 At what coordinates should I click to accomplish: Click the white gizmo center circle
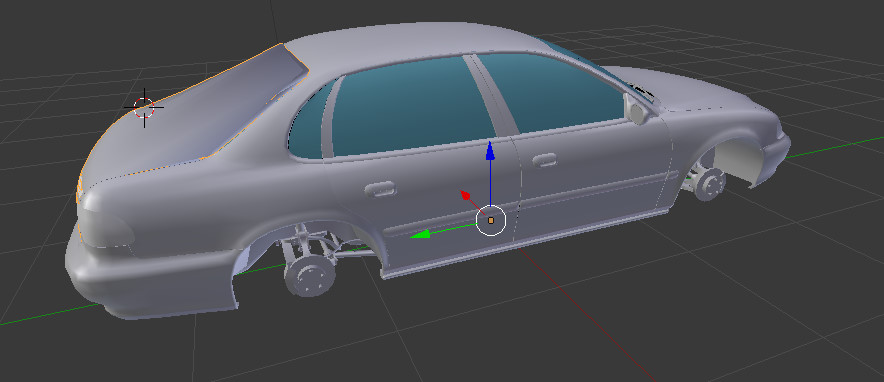click(490, 220)
